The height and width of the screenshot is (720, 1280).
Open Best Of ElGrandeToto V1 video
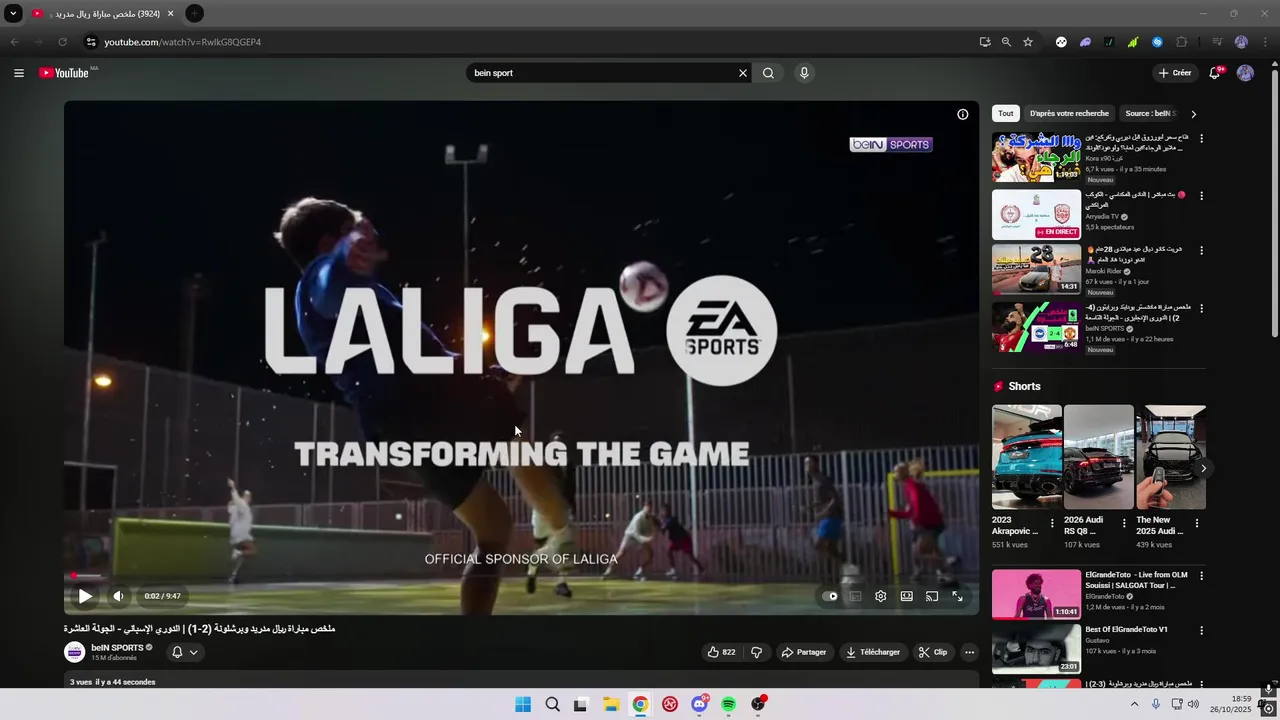(x=1036, y=649)
